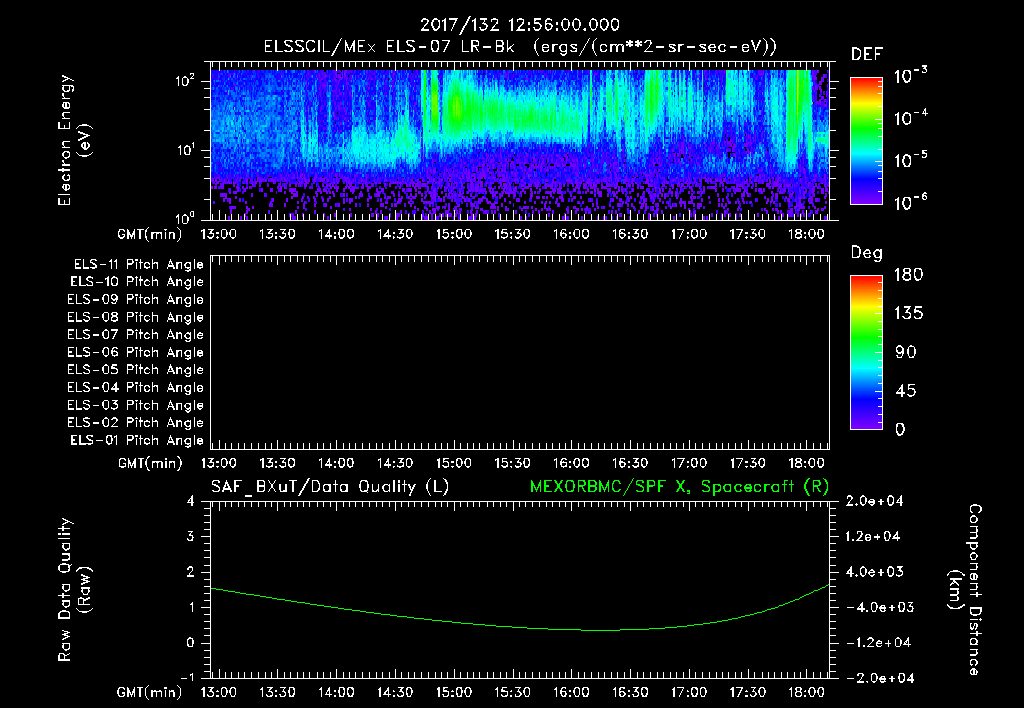Select the plot title 2017/132 12:56:00.000

[520, 25]
